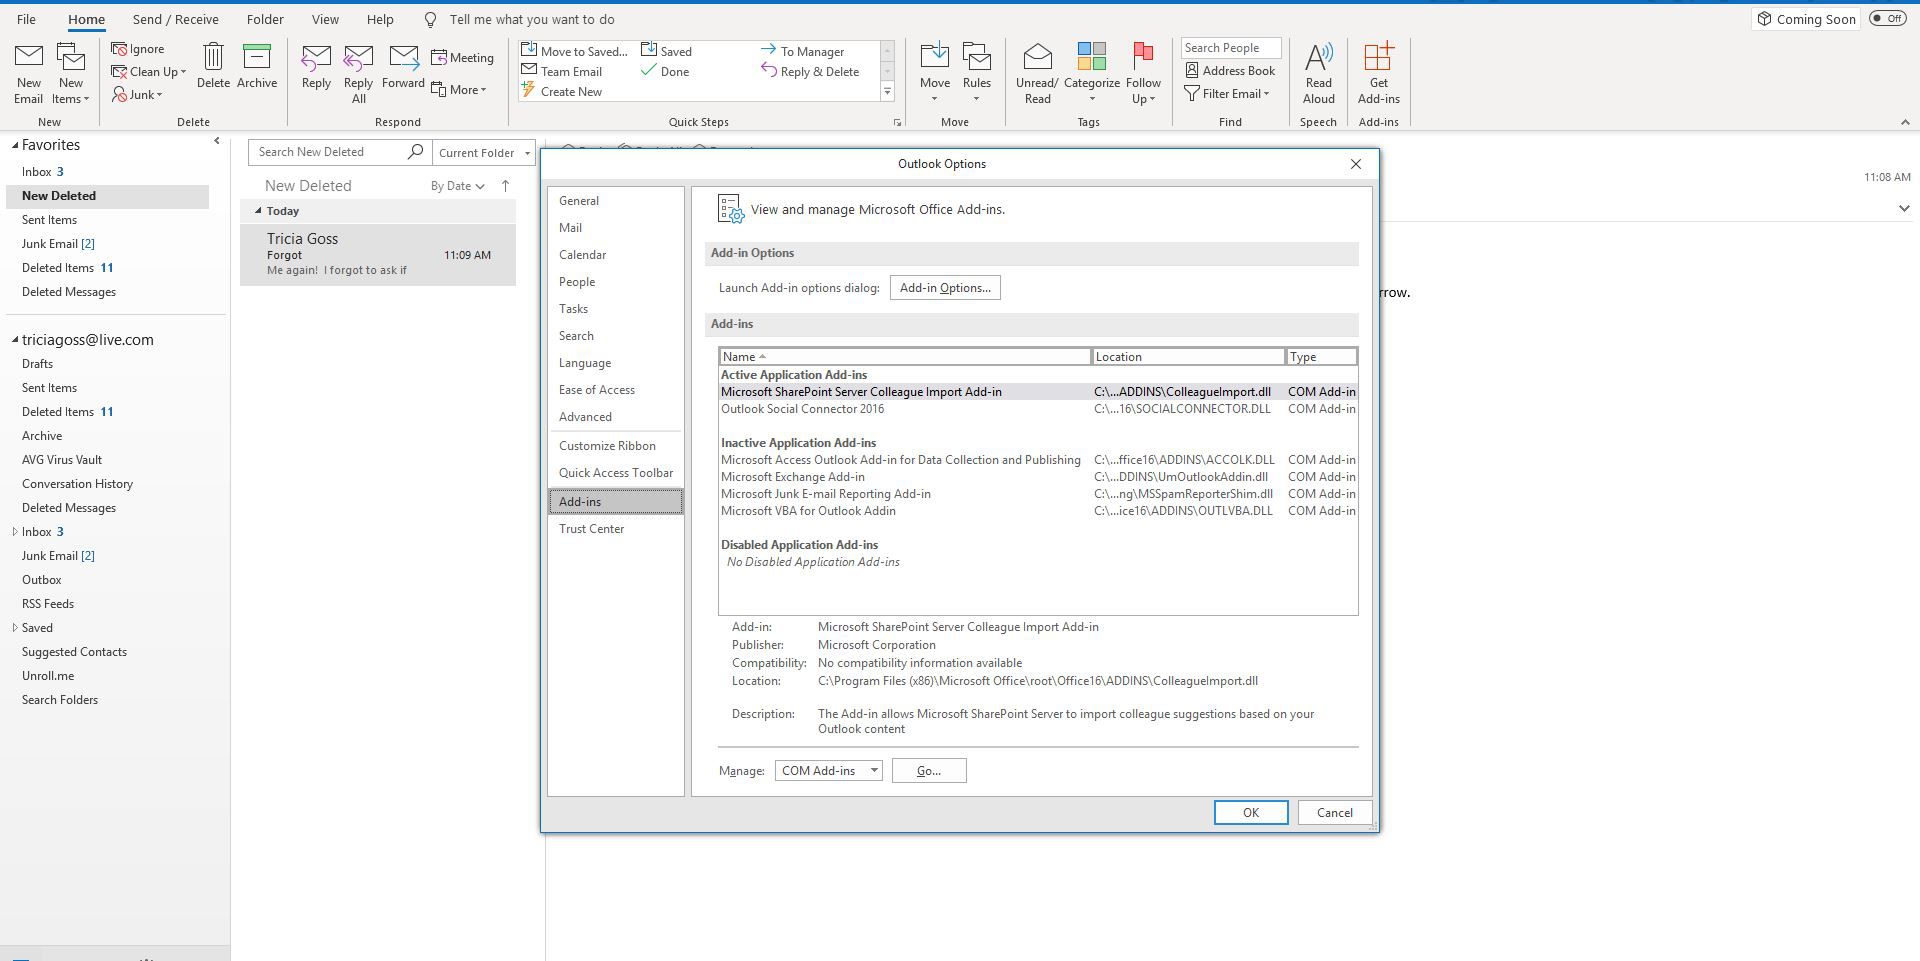Click OK in Outlook Options
This screenshot has width=1920, height=961.
[x=1250, y=813]
